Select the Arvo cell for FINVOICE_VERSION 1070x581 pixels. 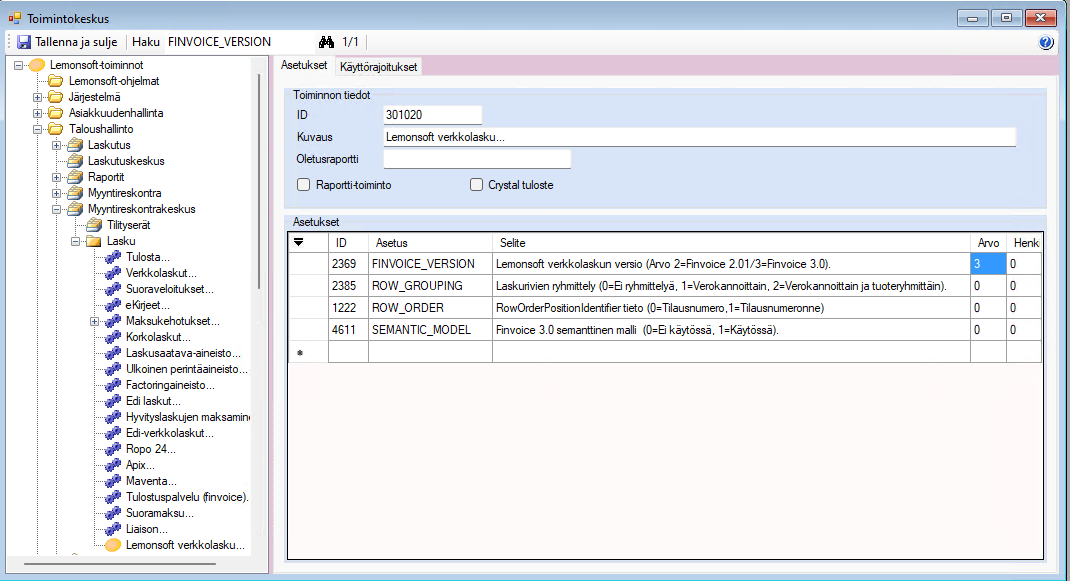[986, 264]
